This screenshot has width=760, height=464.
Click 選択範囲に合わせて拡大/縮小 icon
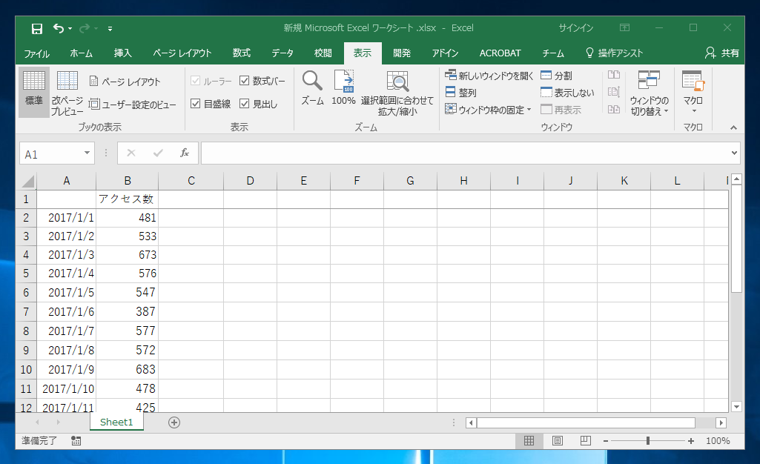click(x=397, y=93)
